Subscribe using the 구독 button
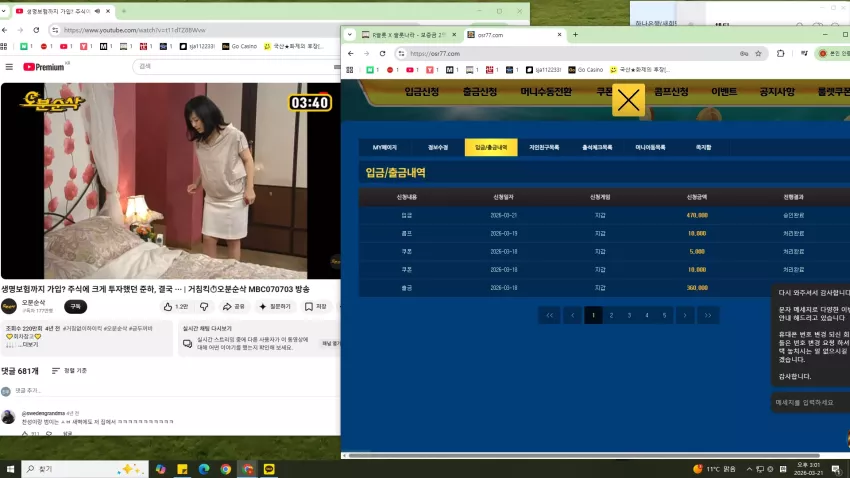Screen dimensions: 850x478 click(75, 307)
